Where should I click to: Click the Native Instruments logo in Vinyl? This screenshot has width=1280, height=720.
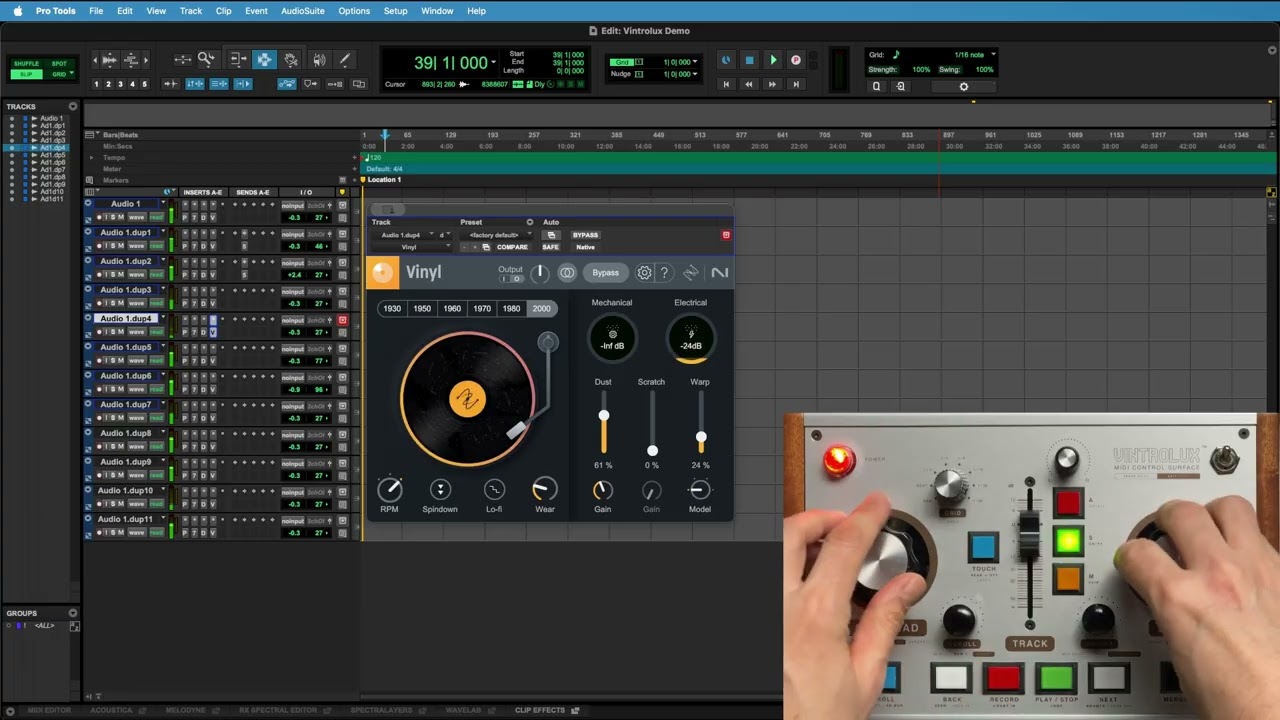[719, 272]
